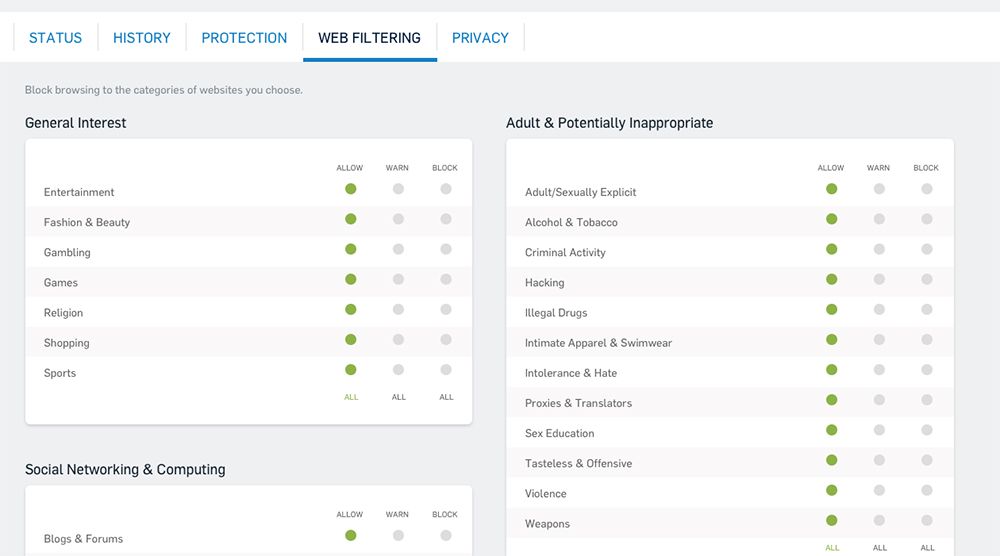Block the Hacking category

pos(927,279)
